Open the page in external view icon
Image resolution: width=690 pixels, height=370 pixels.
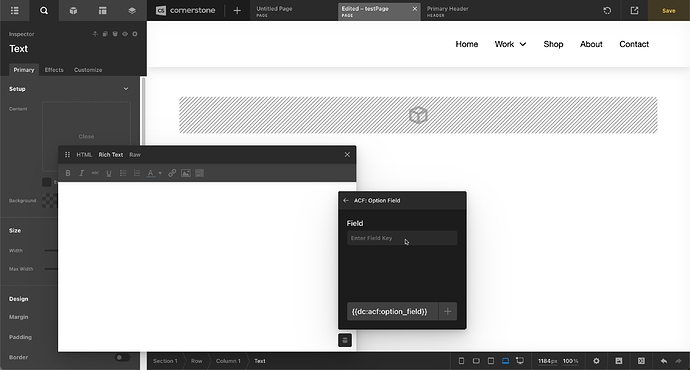click(x=634, y=11)
